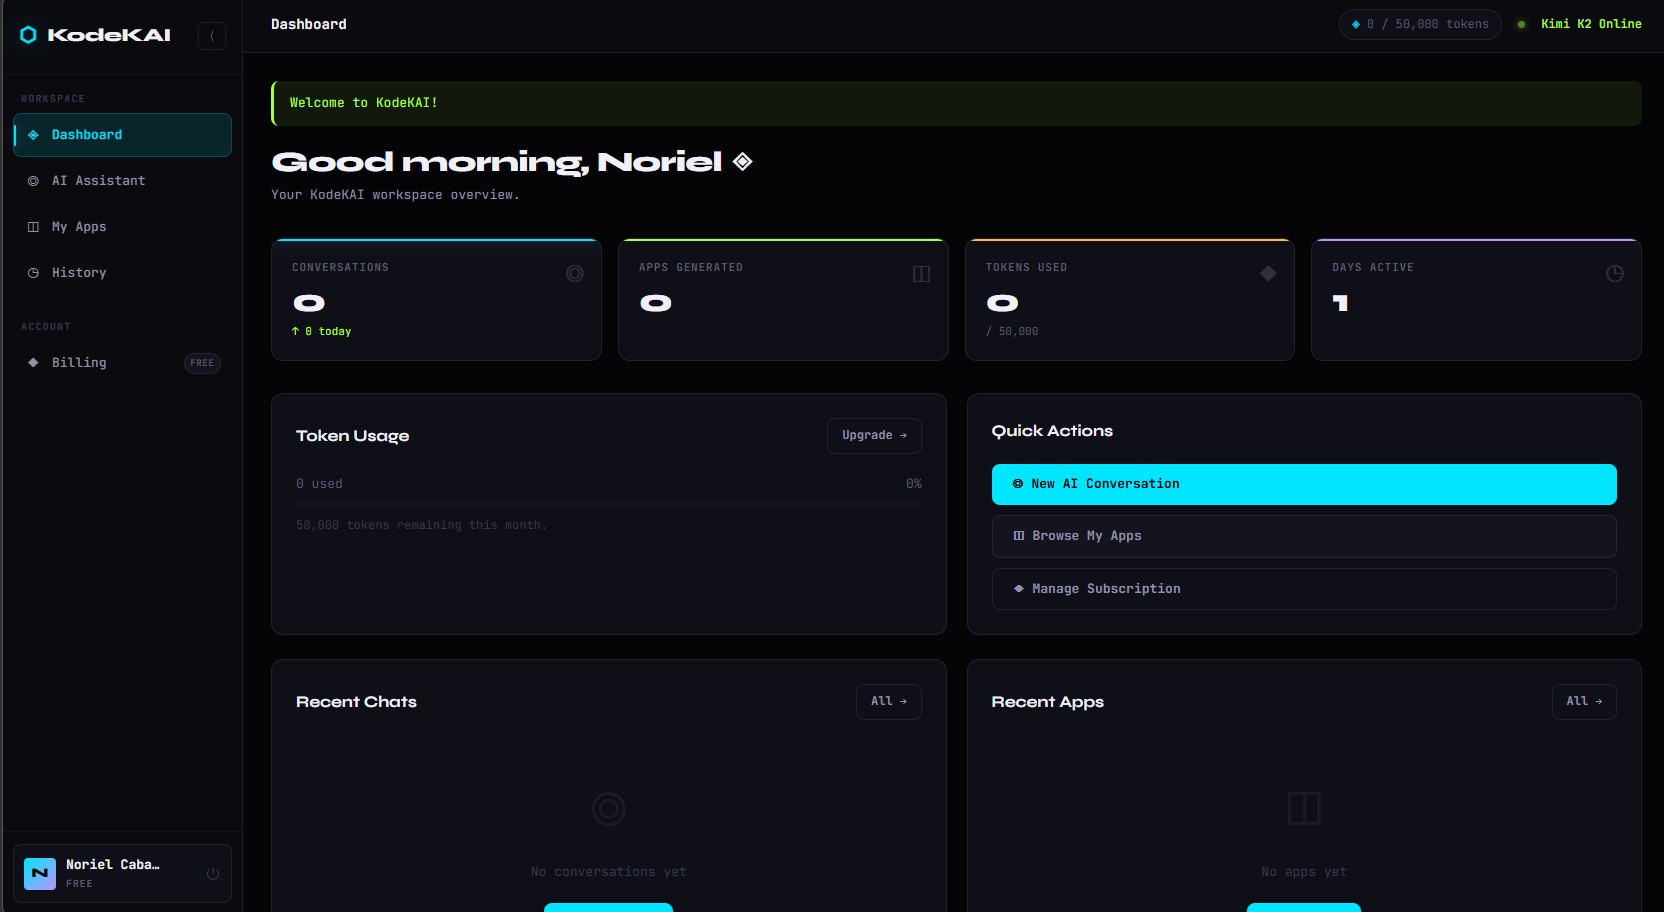
Task: Click the blue diamond token icon in the header
Action: click(x=1356, y=24)
